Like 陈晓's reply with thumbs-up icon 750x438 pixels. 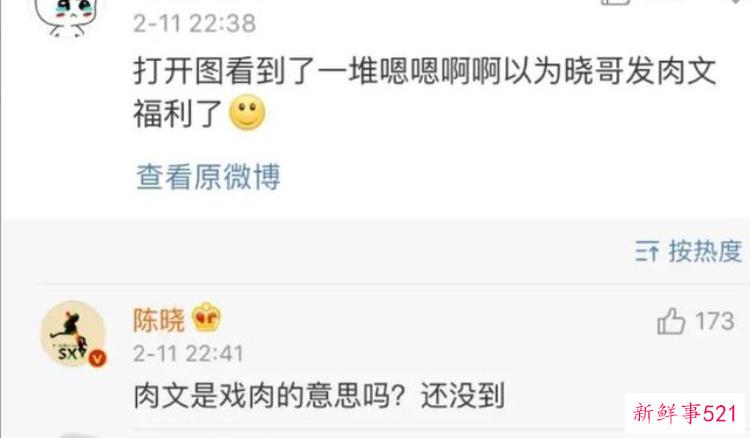(x=671, y=320)
